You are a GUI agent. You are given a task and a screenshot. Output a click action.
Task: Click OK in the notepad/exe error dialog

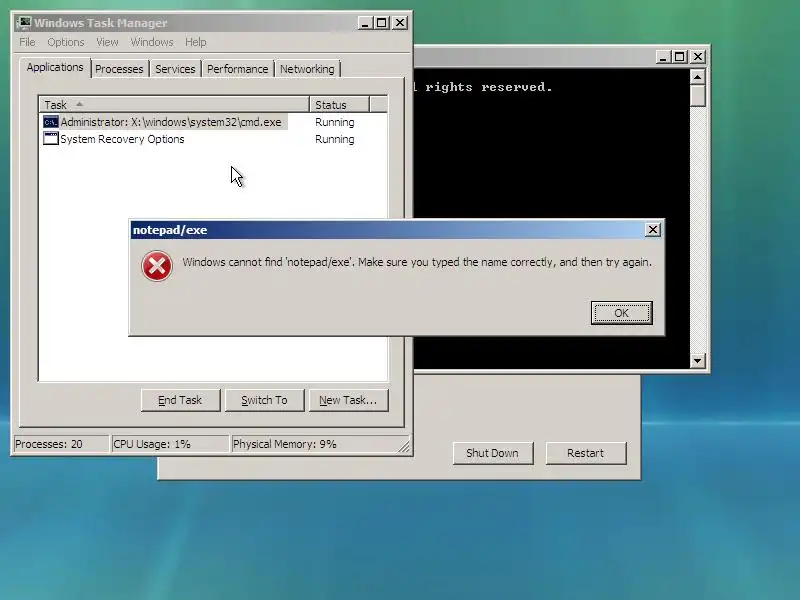(x=621, y=313)
